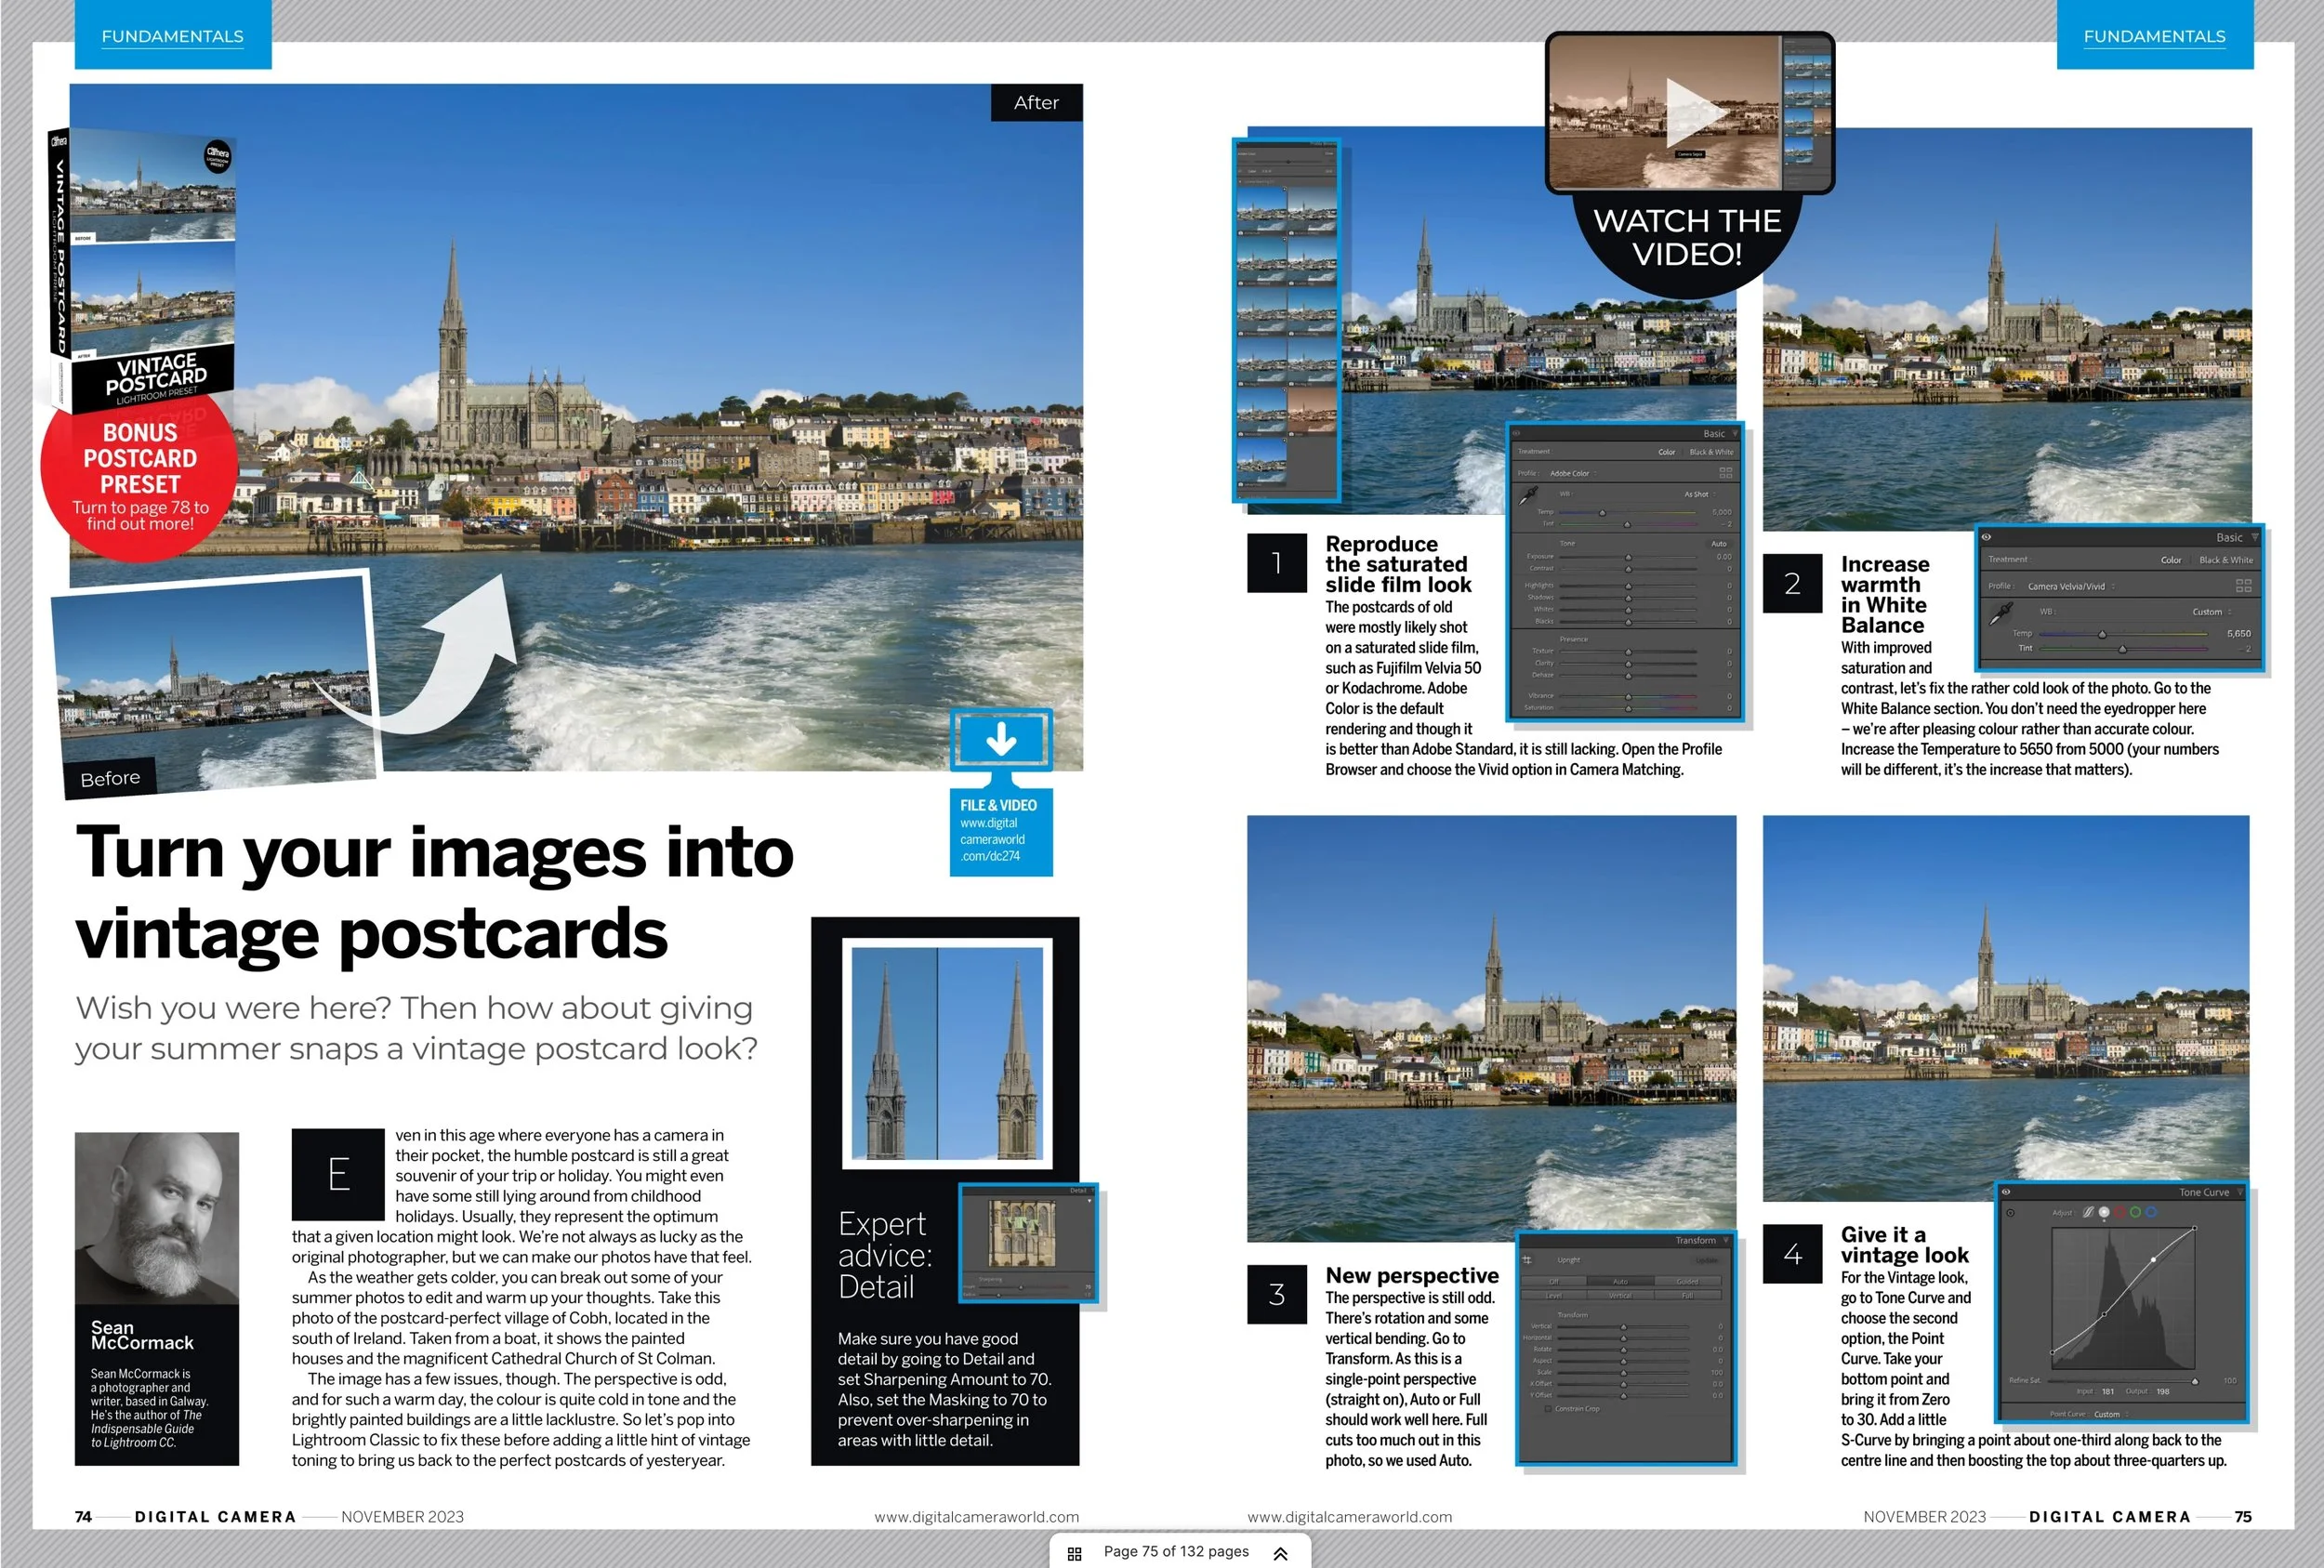Click the Upright crop tool icon in Transform

1527,1260
